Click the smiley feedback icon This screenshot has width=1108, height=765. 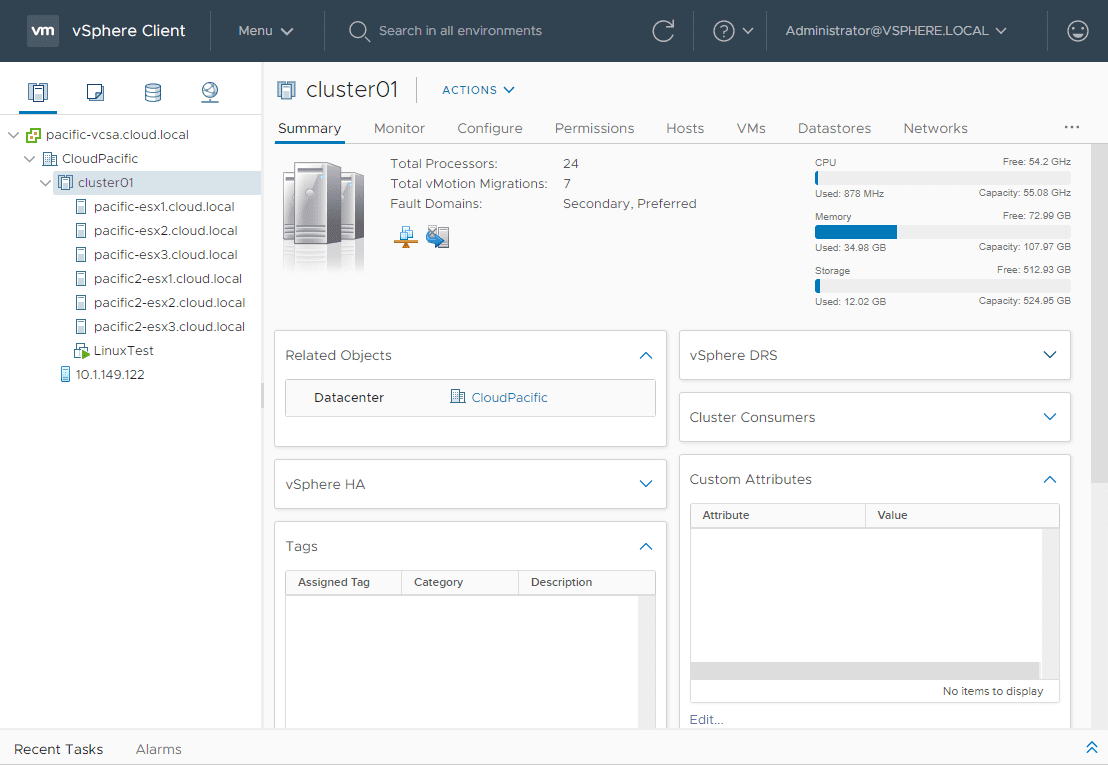[1078, 31]
